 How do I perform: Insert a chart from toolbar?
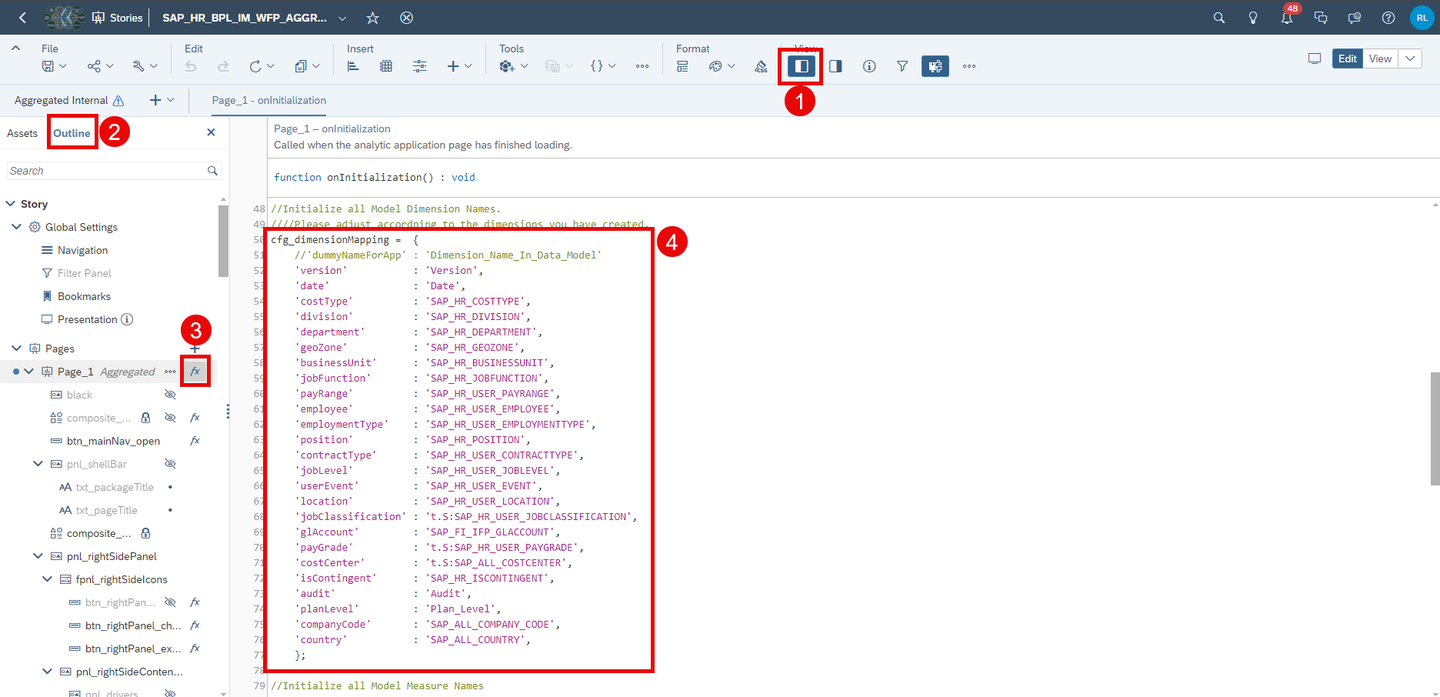click(x=353, y=66)
